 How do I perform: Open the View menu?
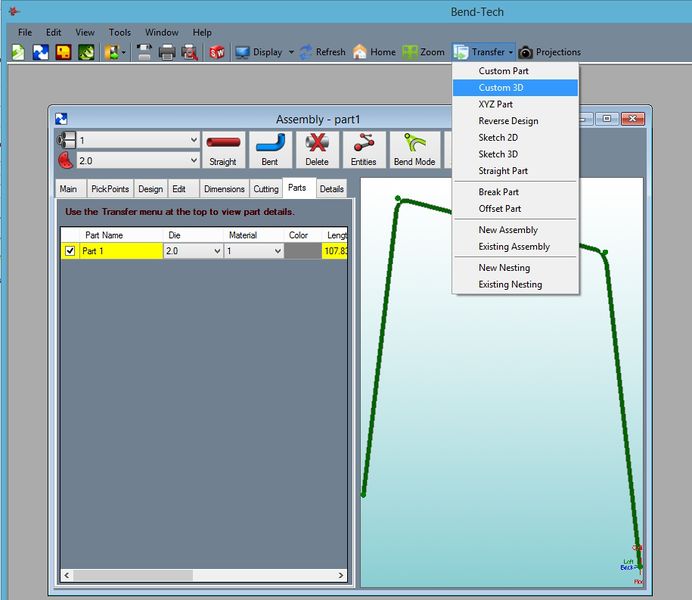tap(85, 32)
